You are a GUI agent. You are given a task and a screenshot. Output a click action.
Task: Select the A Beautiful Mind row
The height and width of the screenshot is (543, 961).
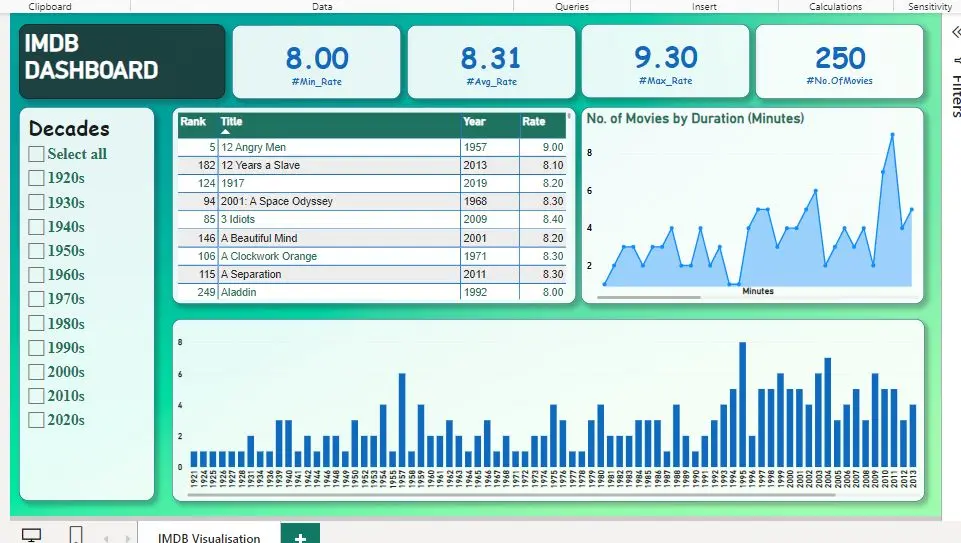tap(372, 238)
